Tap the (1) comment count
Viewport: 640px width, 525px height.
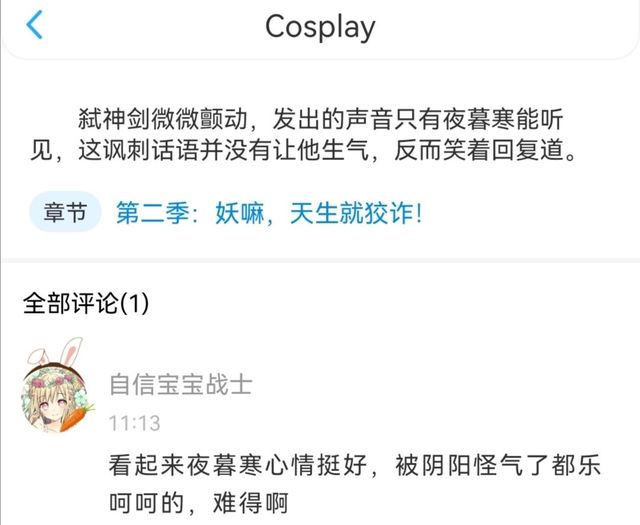pos(135,303)
